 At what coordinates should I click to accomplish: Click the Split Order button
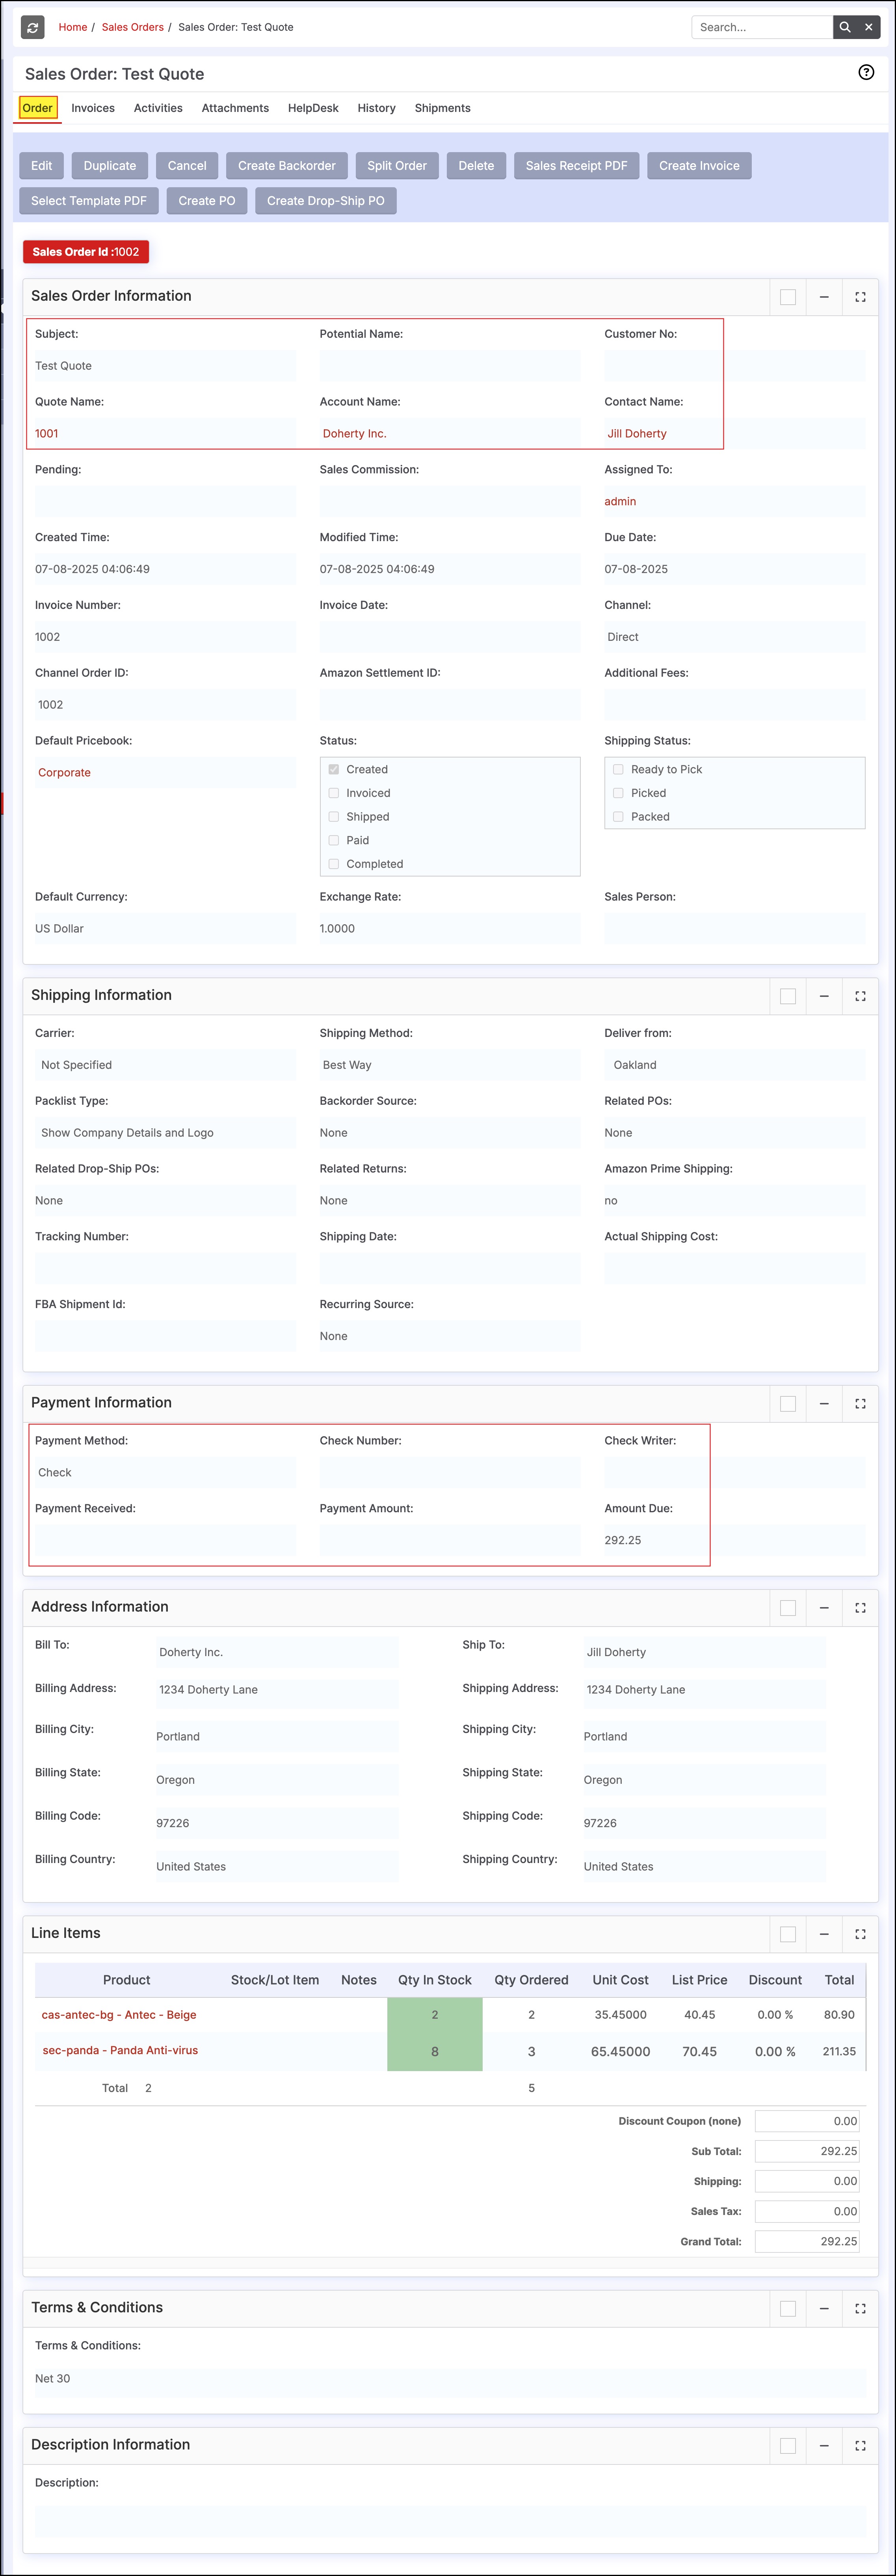(397, 166)
